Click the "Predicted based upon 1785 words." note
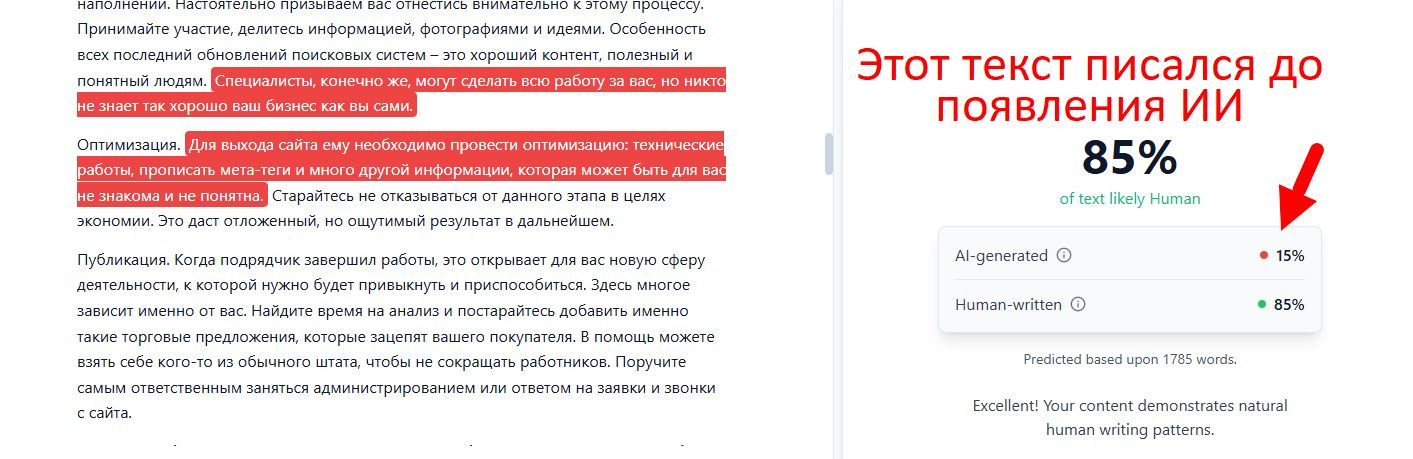Viewport: 1413px width, 459px height. coord(1130,359)
